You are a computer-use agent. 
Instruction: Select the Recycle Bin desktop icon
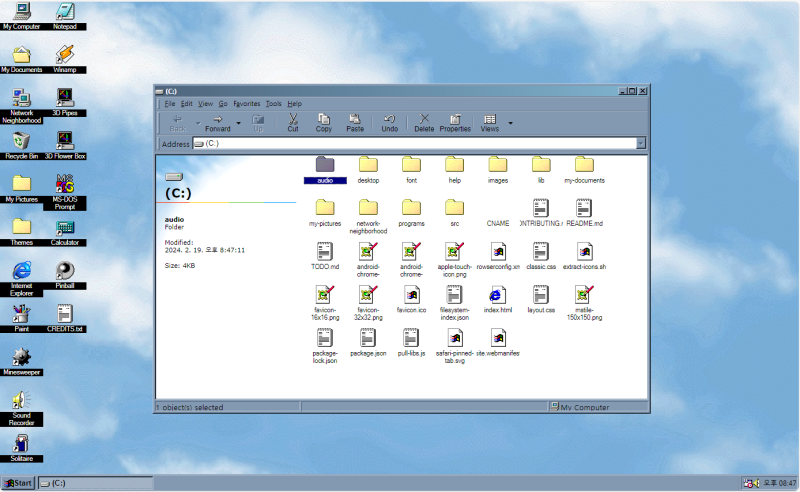21,145
